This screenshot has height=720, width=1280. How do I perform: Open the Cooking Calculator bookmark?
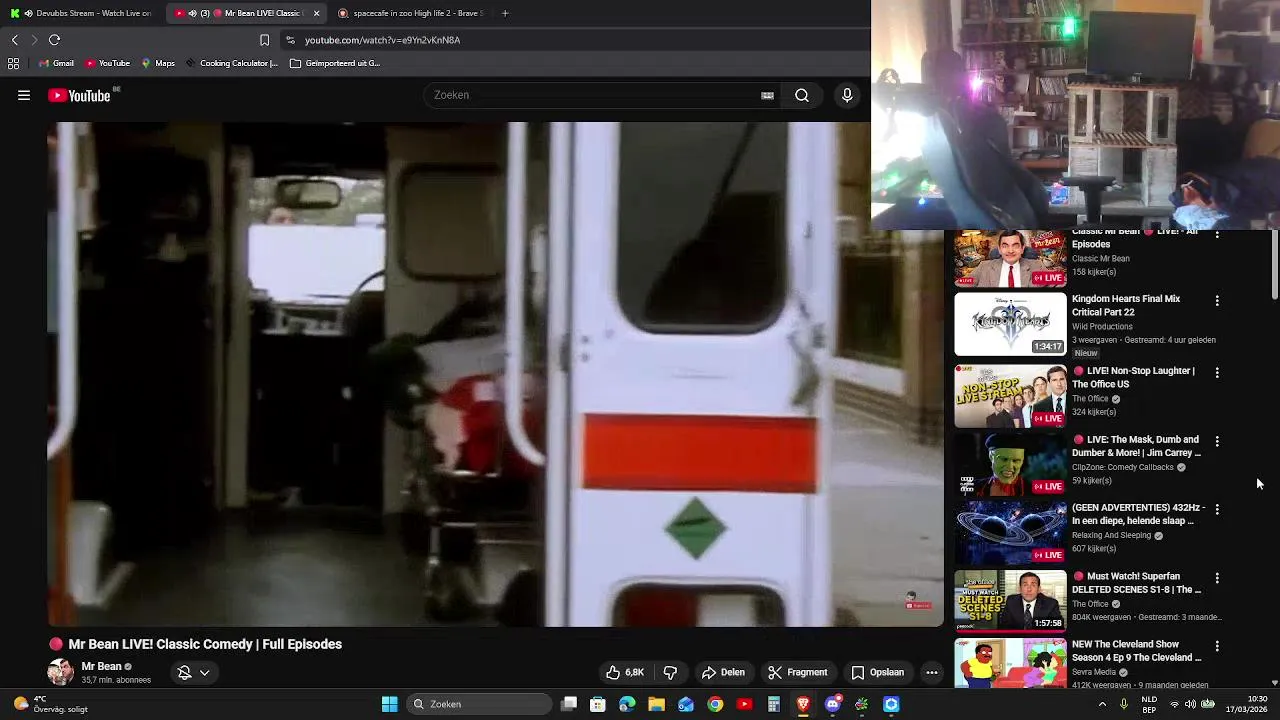point(231,63)
